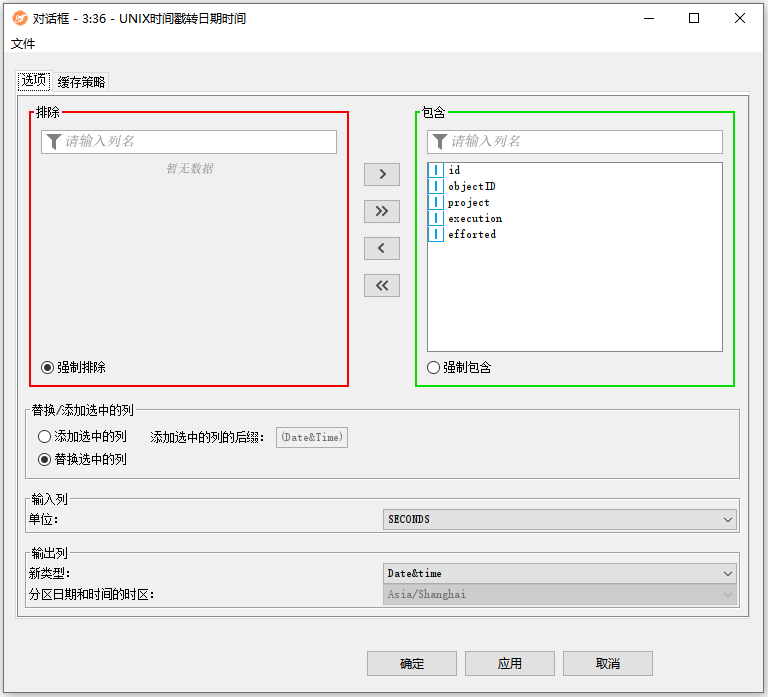Open the 文件 menu
The image size is (768, 697).
pyautogui.click(x=23, y=44)
